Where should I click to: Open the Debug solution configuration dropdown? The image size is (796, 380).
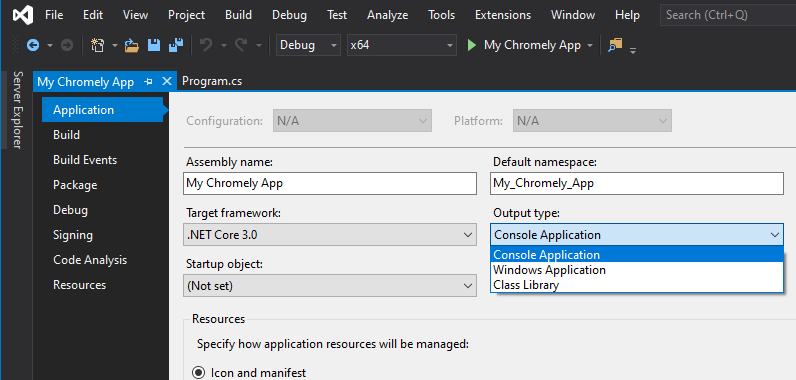pos(308,45)
